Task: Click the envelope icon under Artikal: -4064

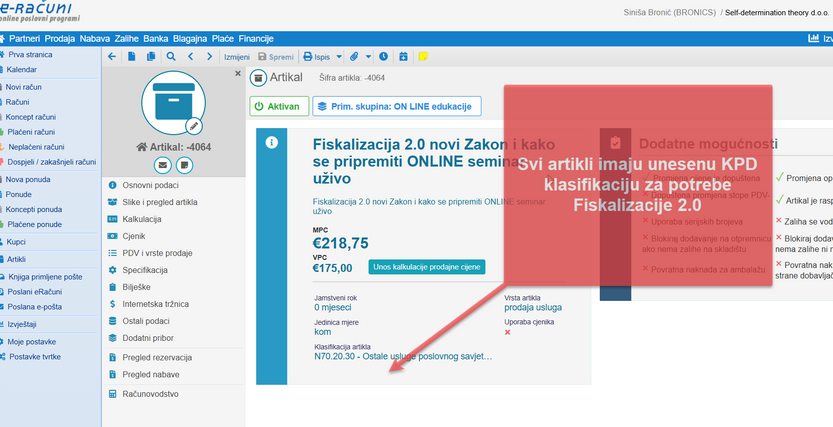Action: (x=163, y=165)
